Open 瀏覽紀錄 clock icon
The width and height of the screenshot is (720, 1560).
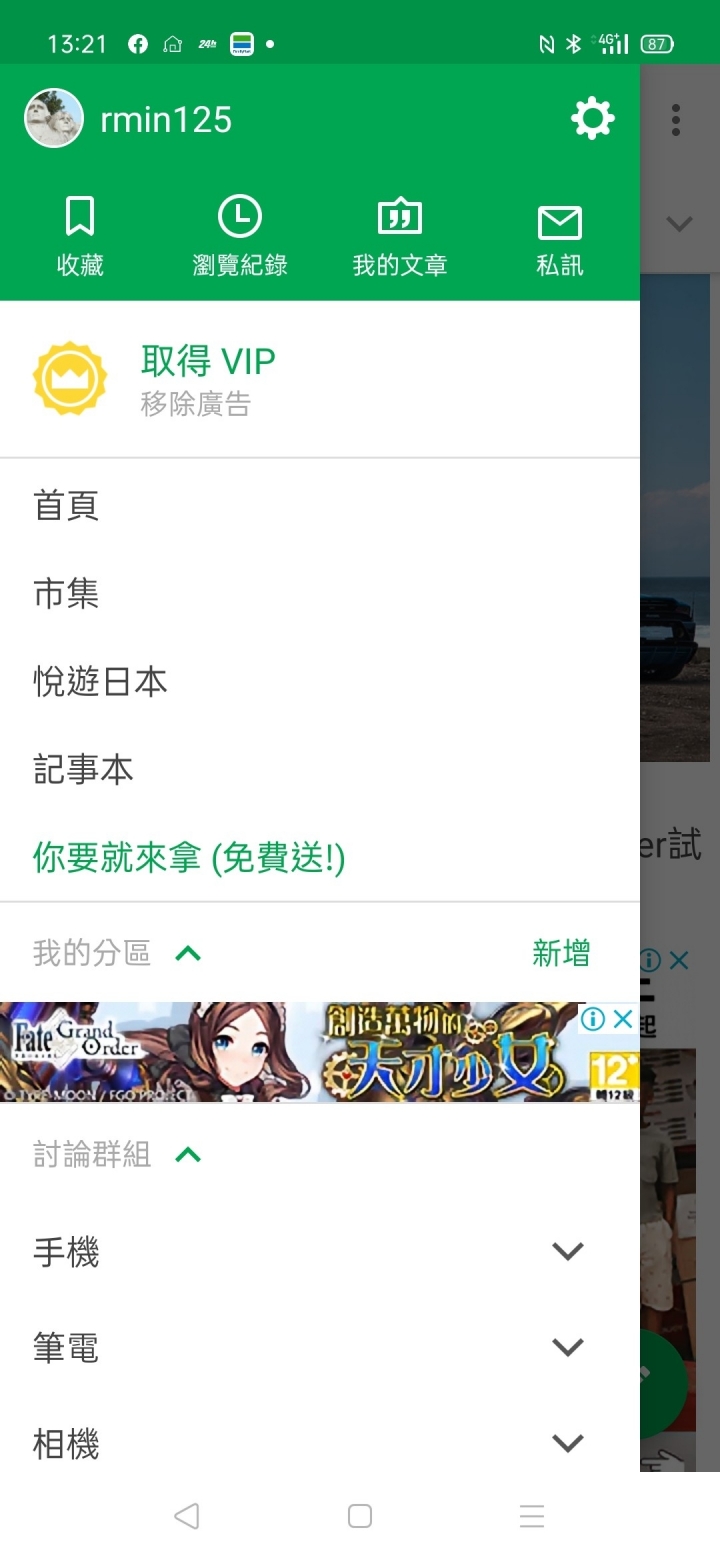tap(240, 216)
